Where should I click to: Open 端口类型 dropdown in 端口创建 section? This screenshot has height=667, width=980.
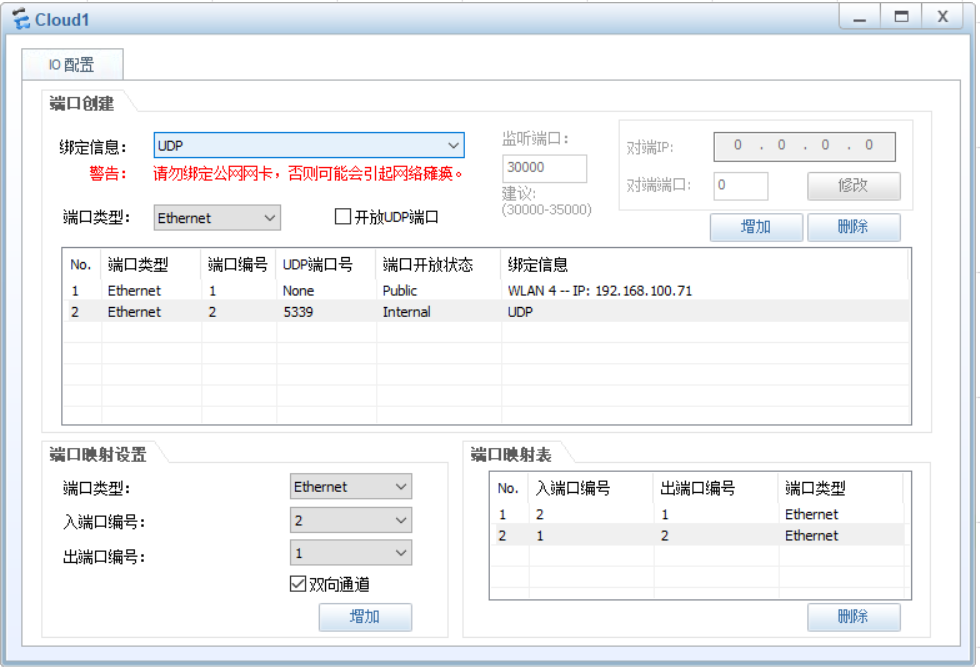[217, 218]
